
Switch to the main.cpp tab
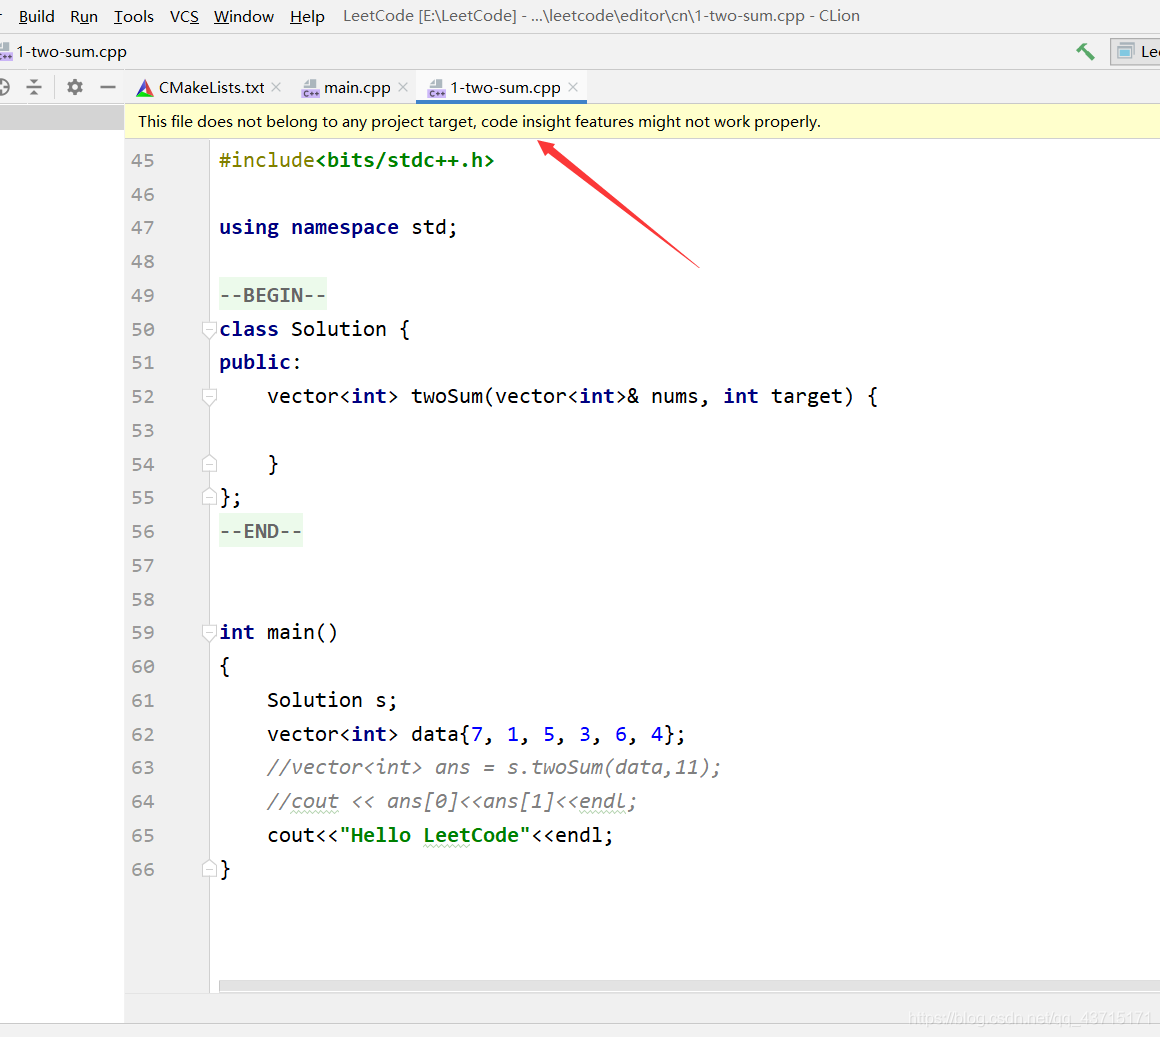pyautogui.click(x=356, y=88)
